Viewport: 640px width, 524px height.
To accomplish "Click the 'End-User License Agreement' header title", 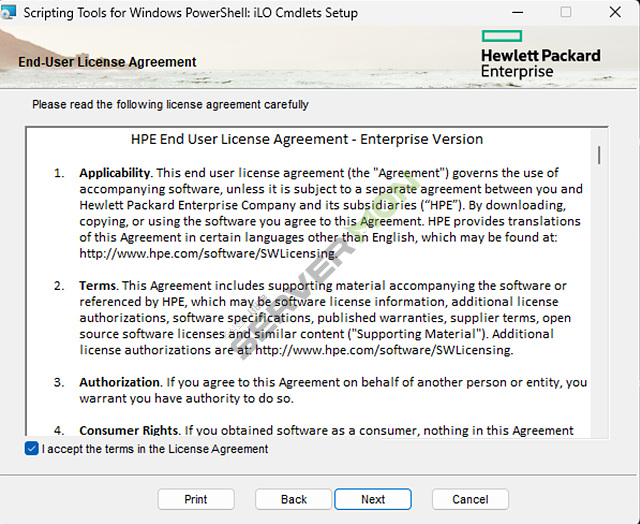I will (107, 62).
